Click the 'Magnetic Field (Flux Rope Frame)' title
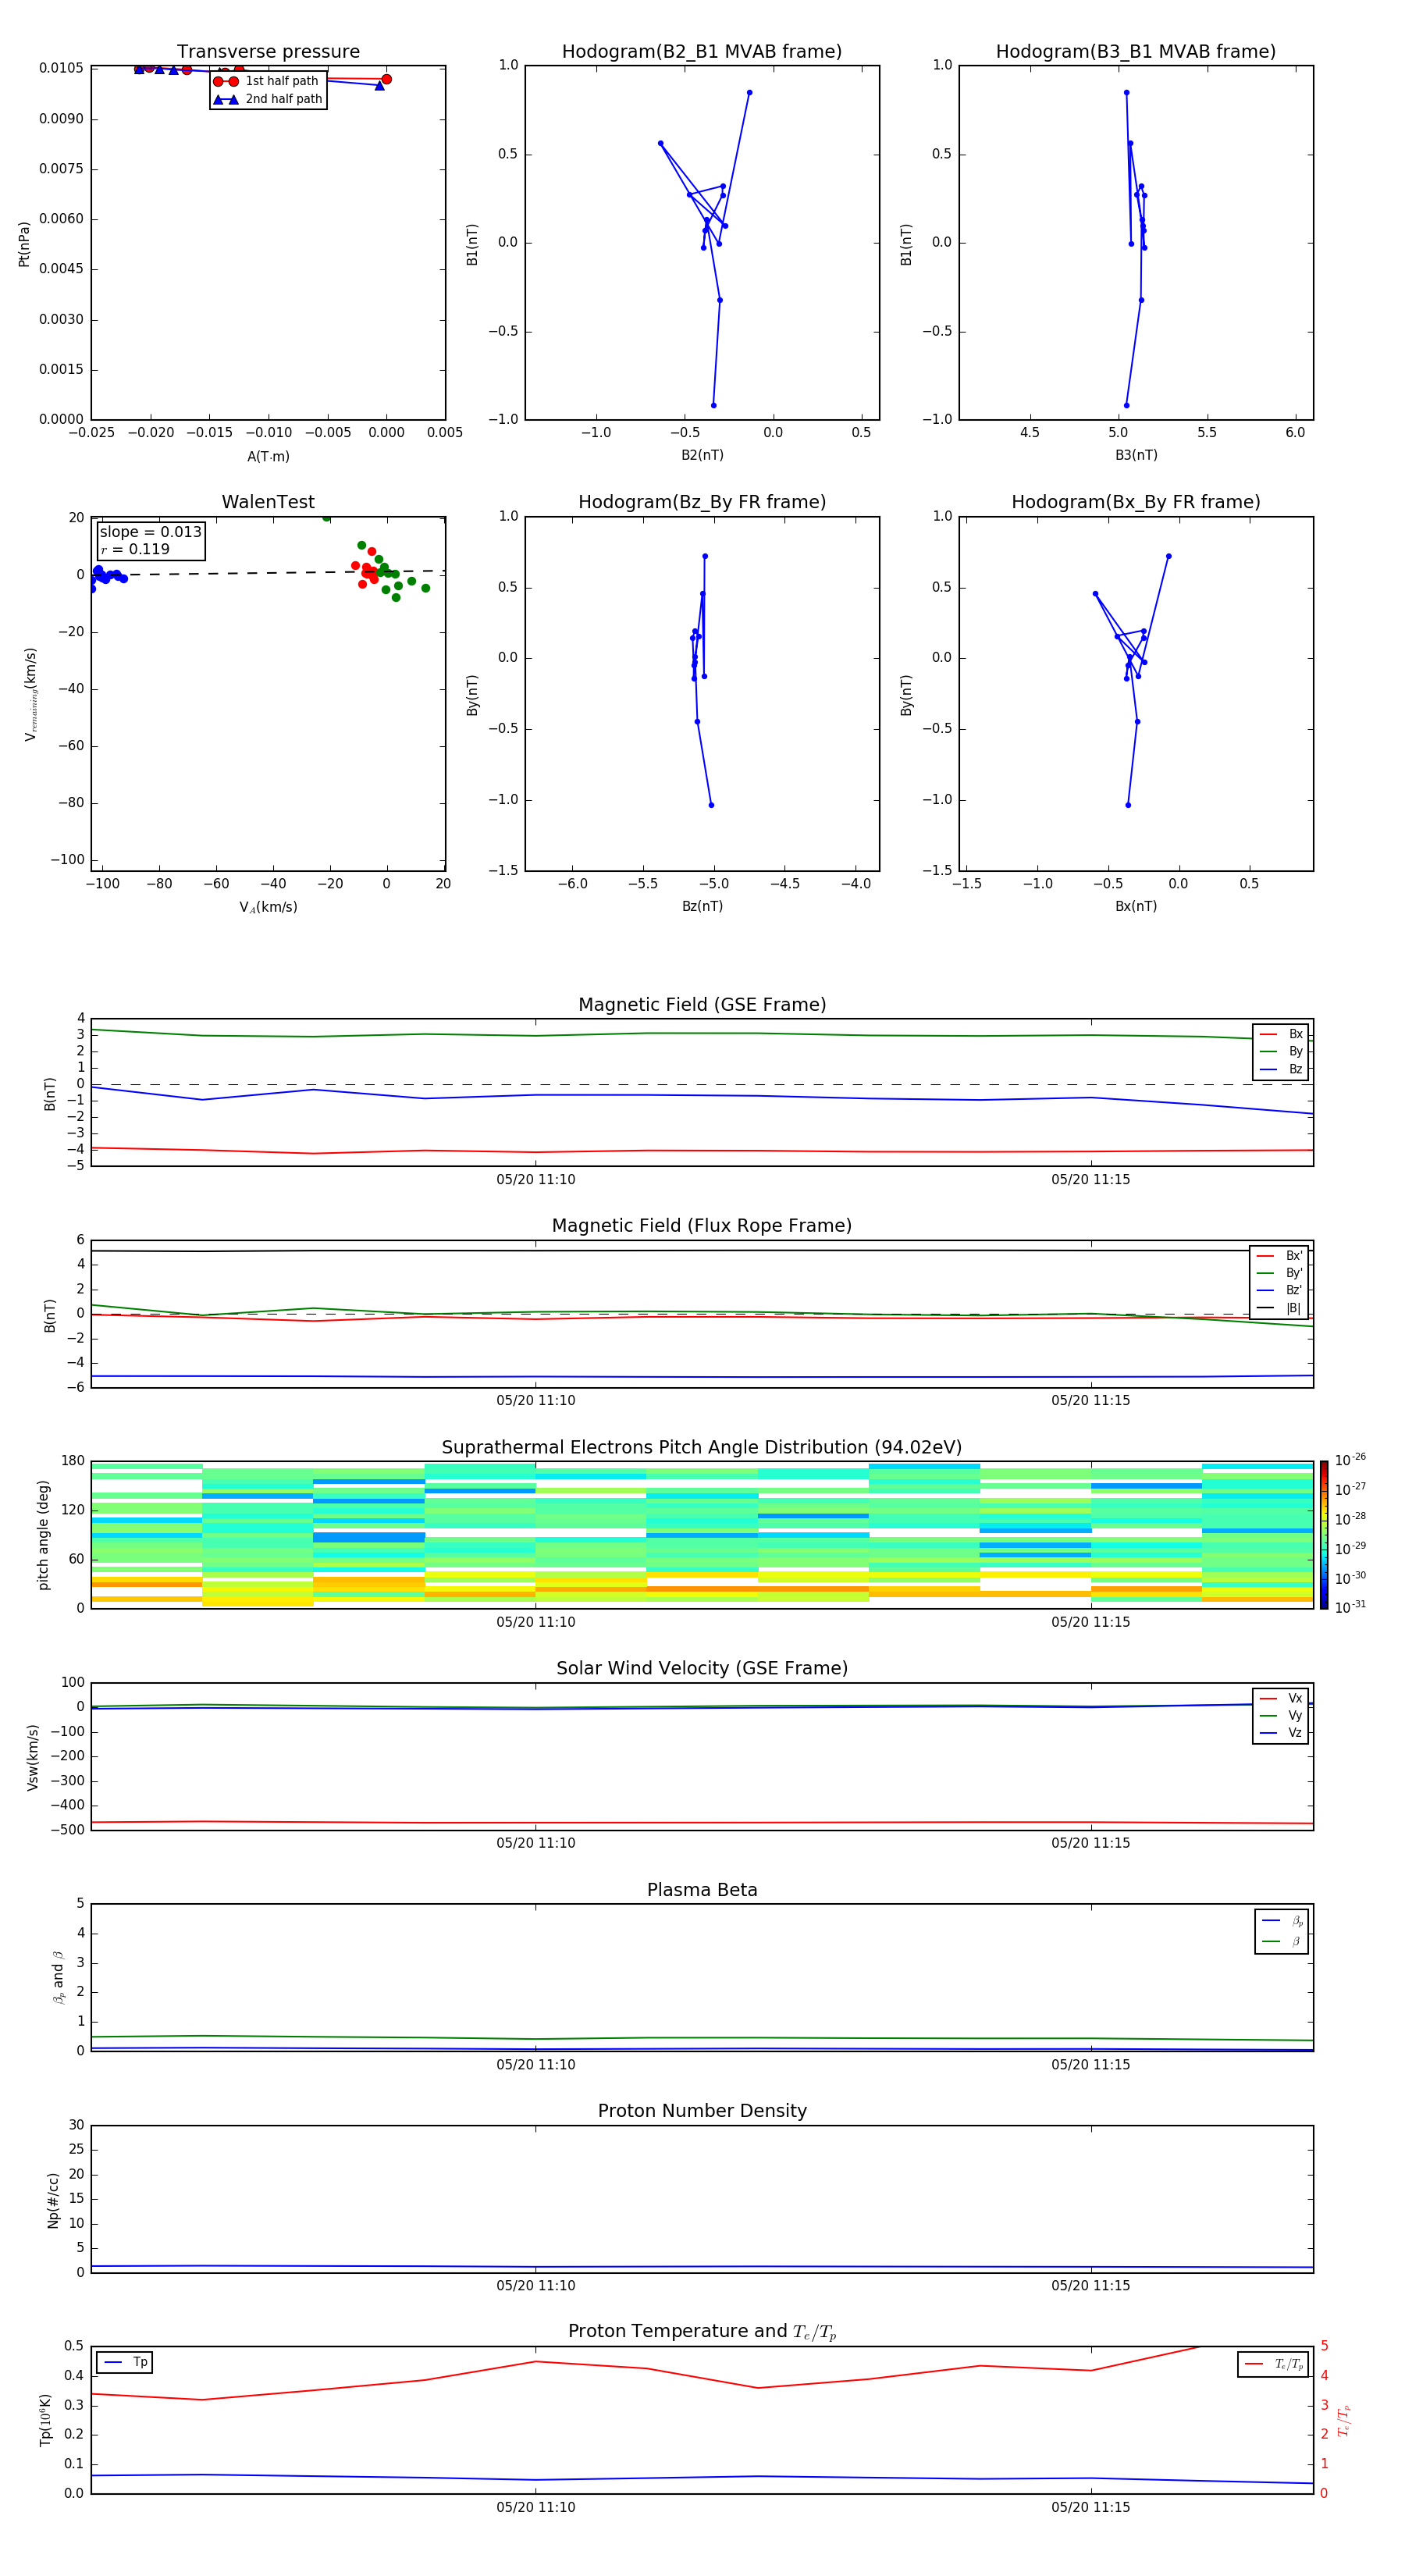This screenshot has height=2576, width=1405. pos(702,1226)
